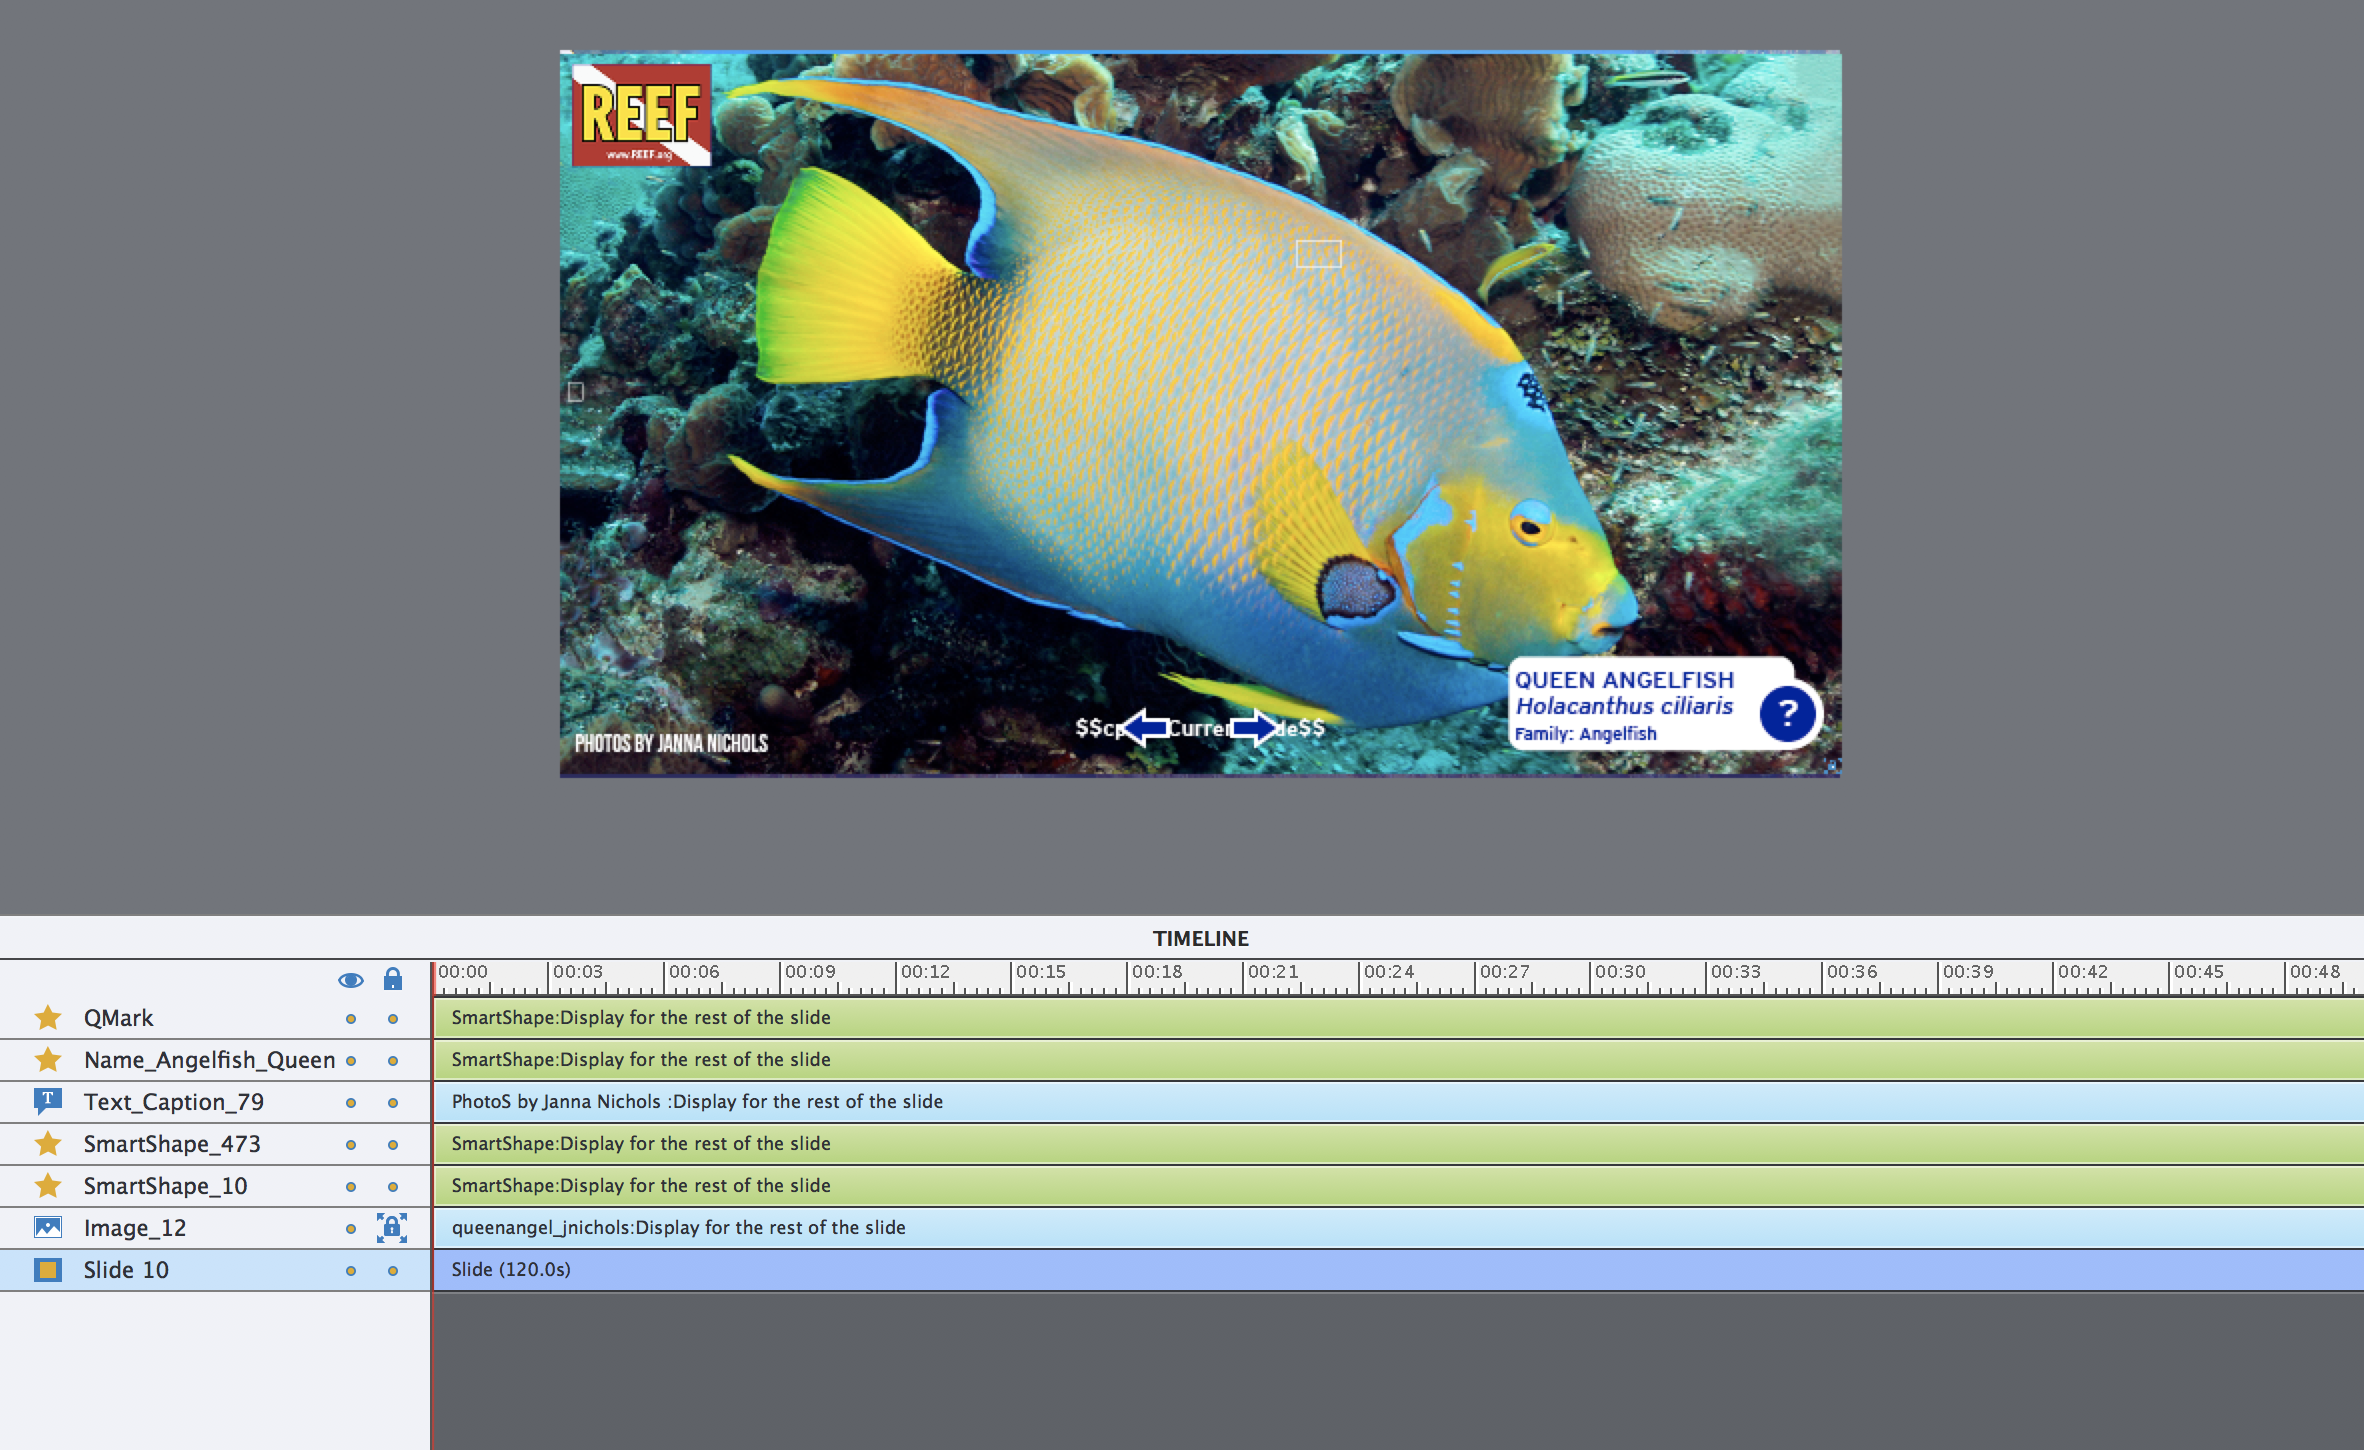Unlock the Image_12 layer

point(392,1227)
